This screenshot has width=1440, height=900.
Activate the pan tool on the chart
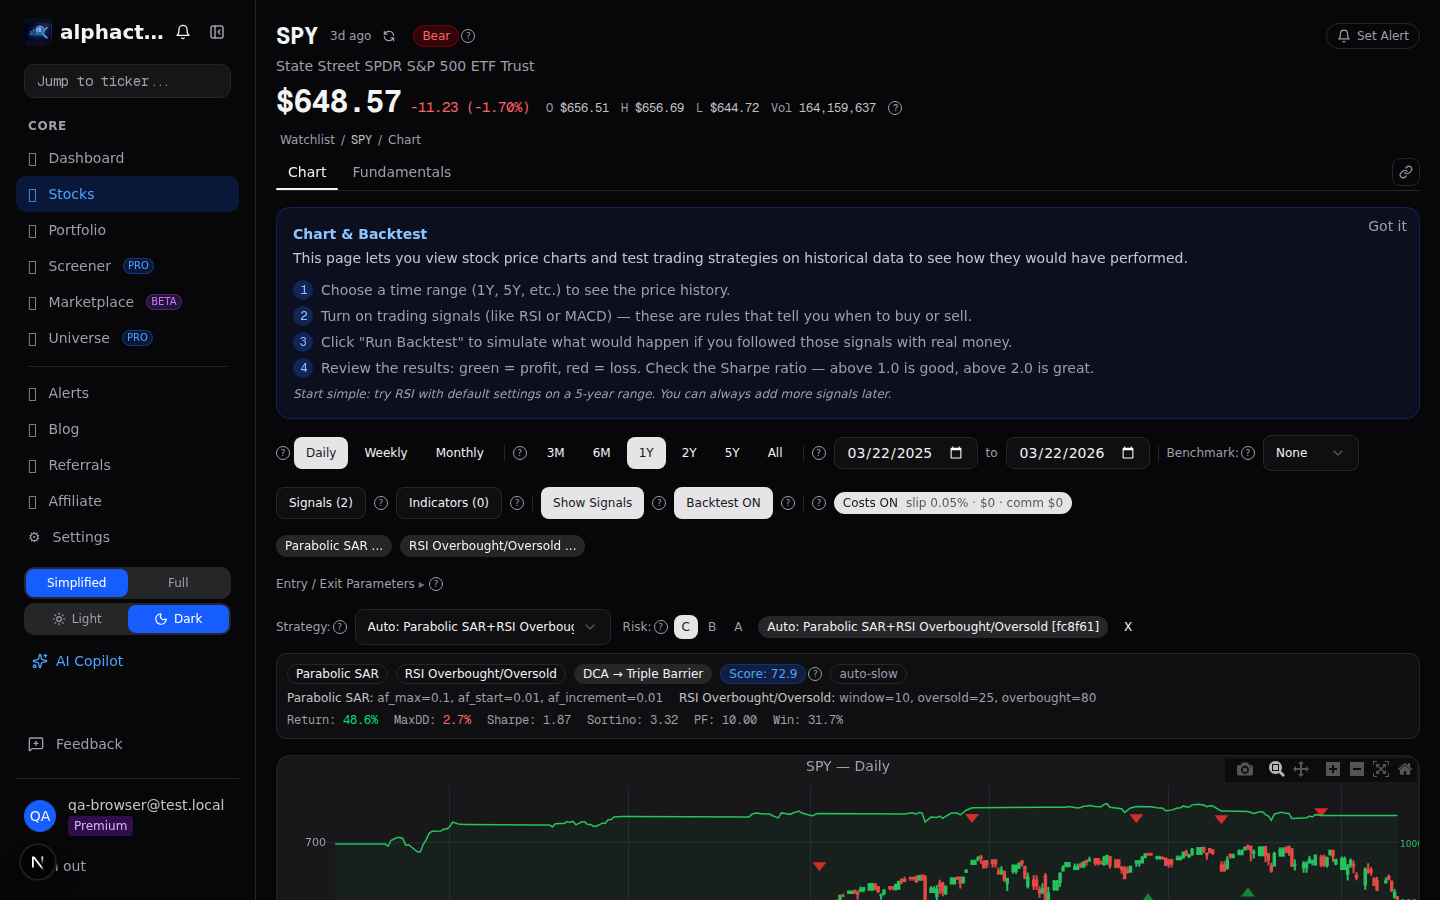(x=1301, y=769)
